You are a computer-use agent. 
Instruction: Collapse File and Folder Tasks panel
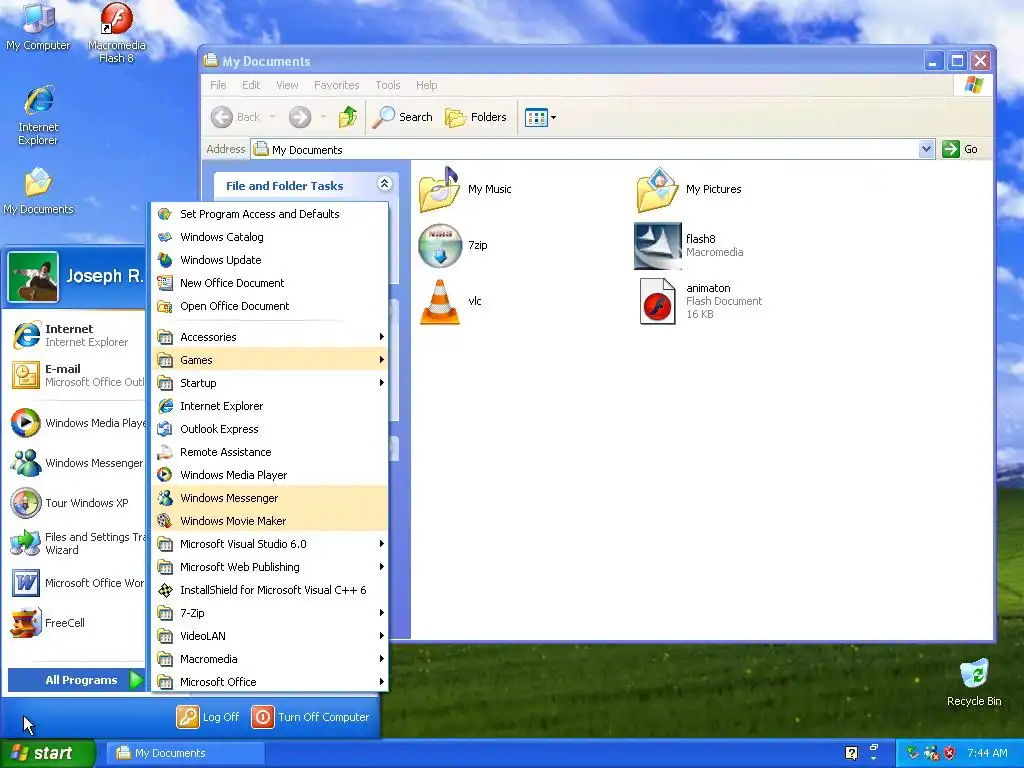tap(385, 184)
